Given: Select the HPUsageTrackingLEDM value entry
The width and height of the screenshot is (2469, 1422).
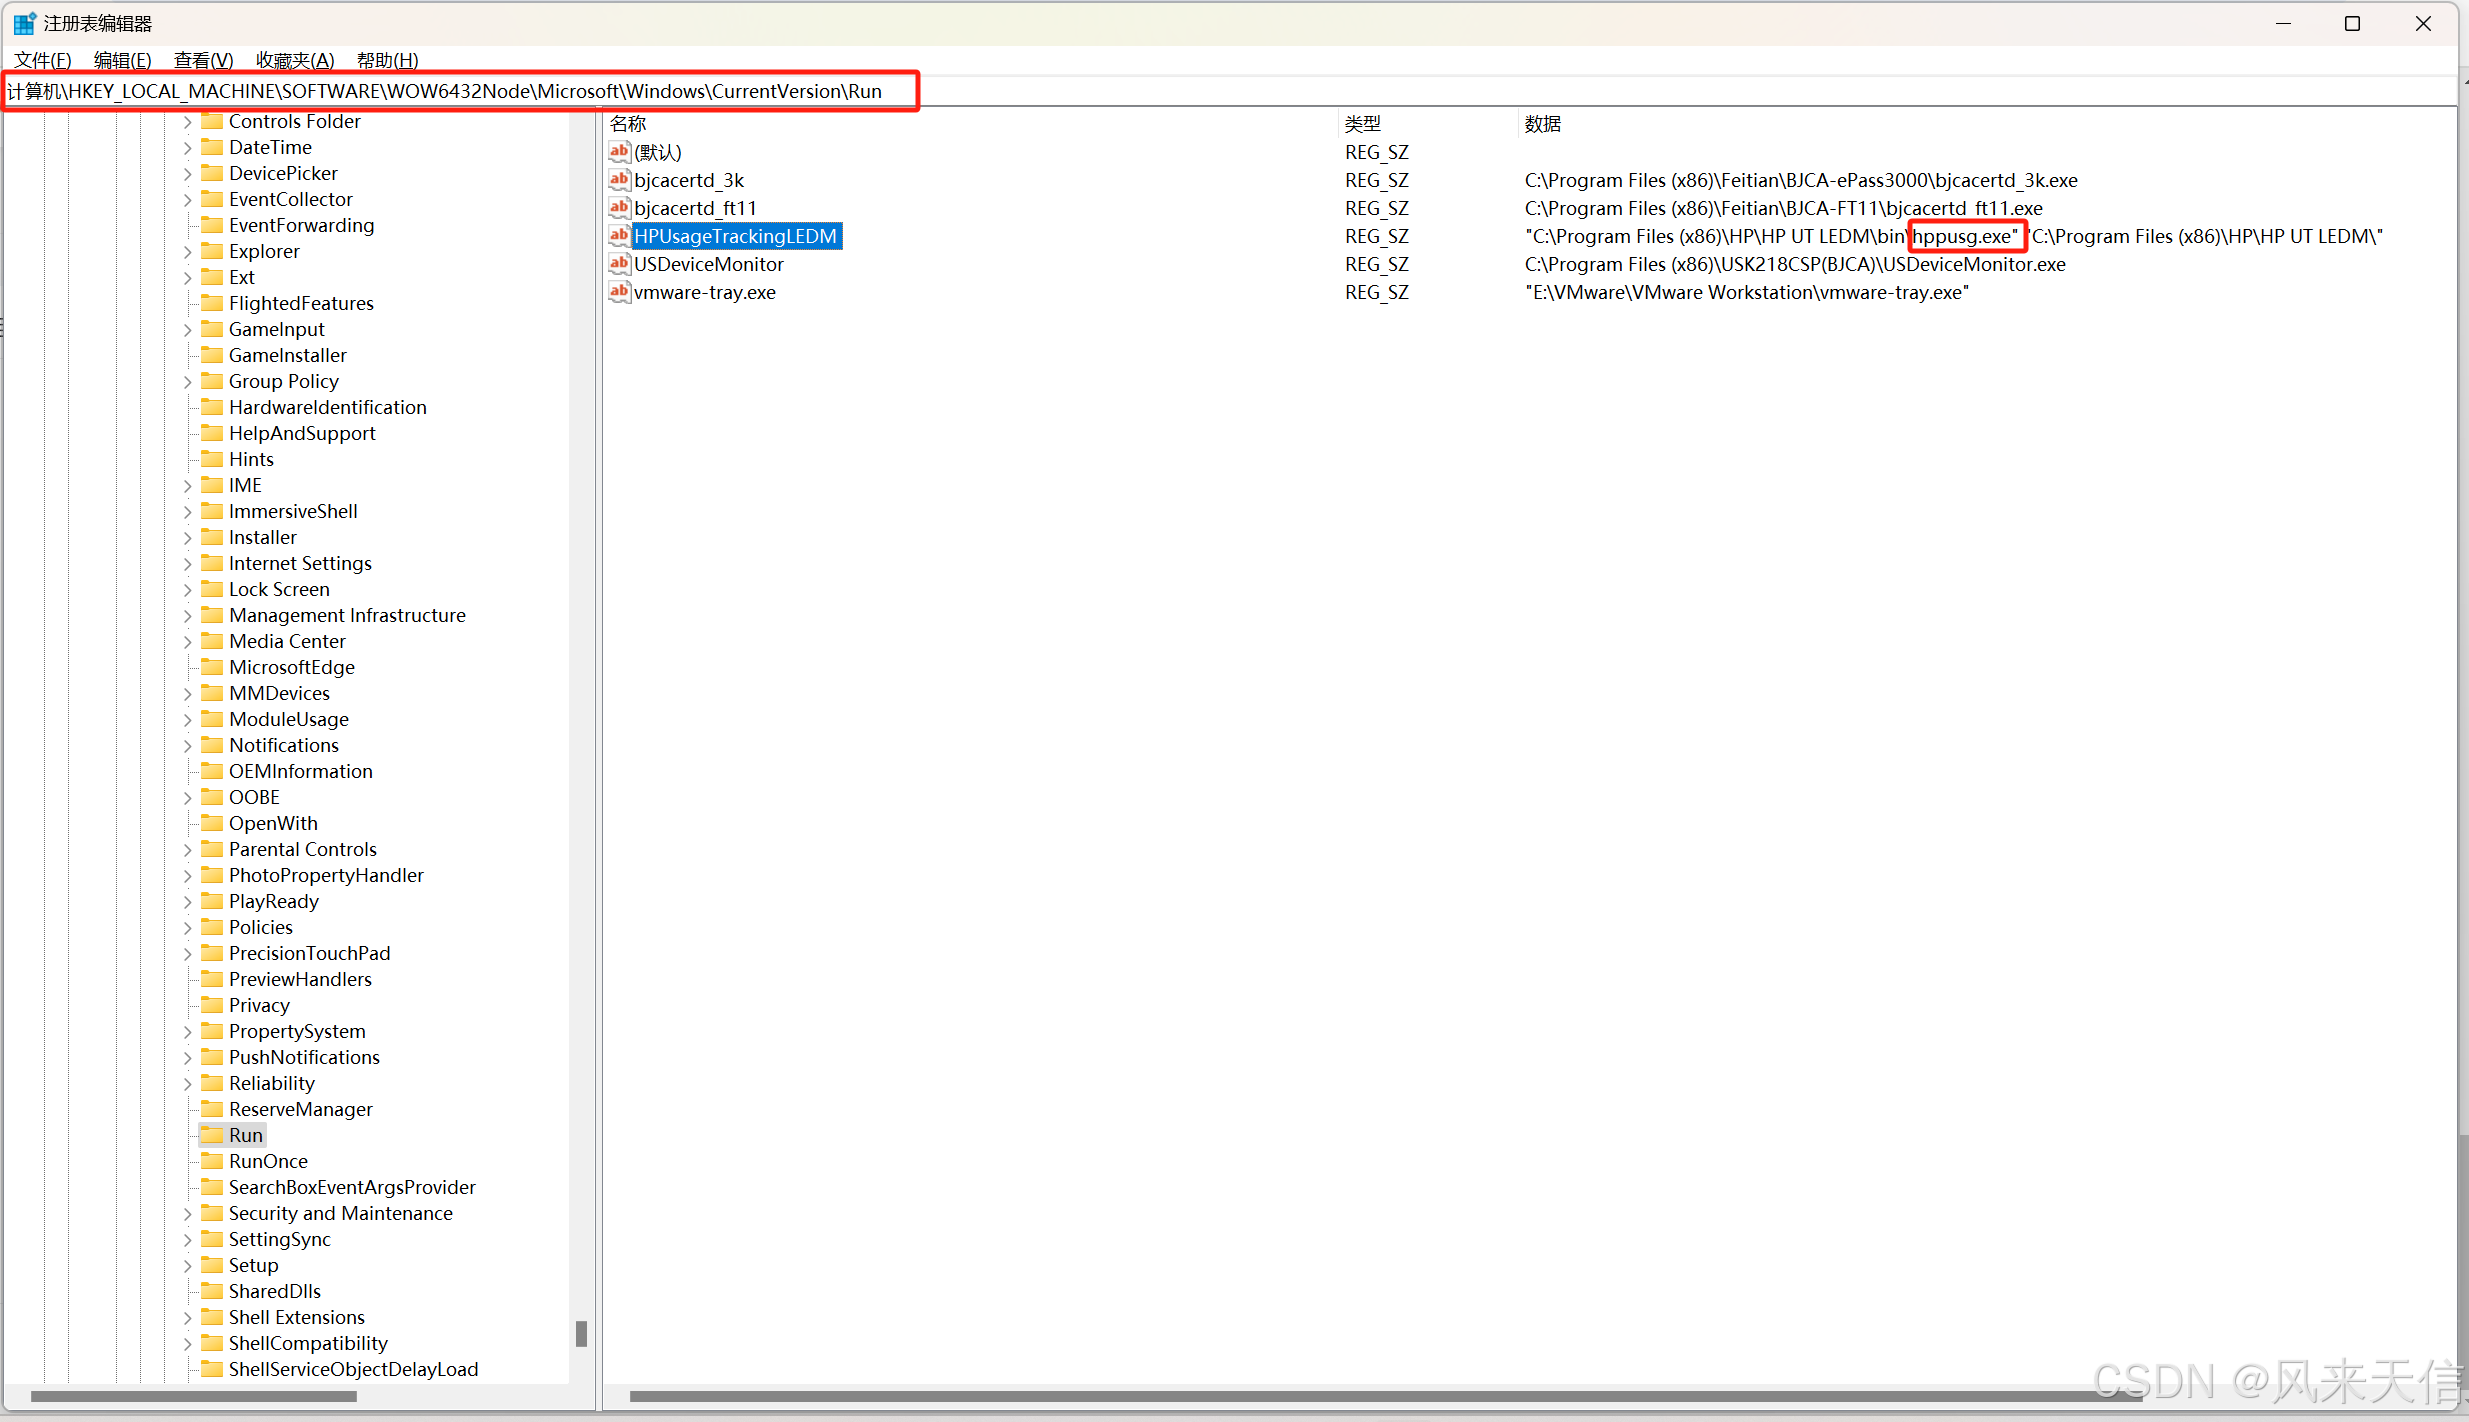Looking at the screenshot, I should (735, 236).
